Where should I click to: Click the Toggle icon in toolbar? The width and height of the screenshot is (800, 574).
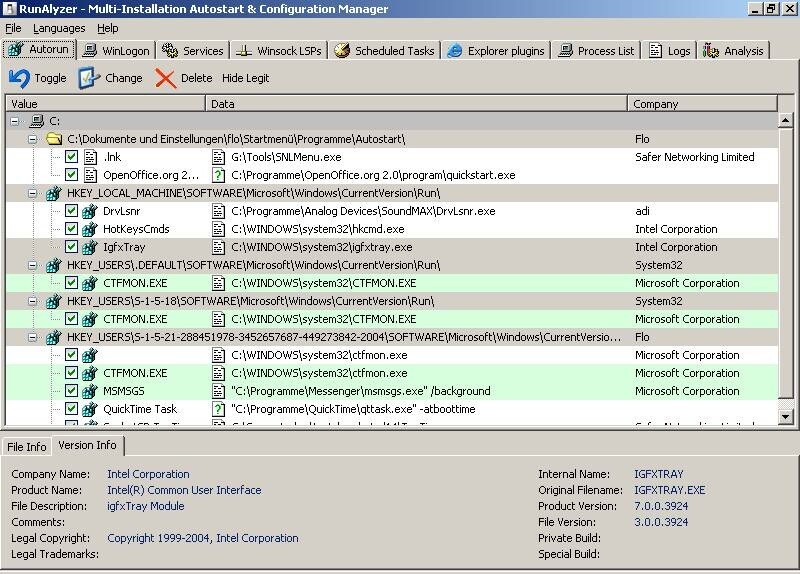coord(19,78)
